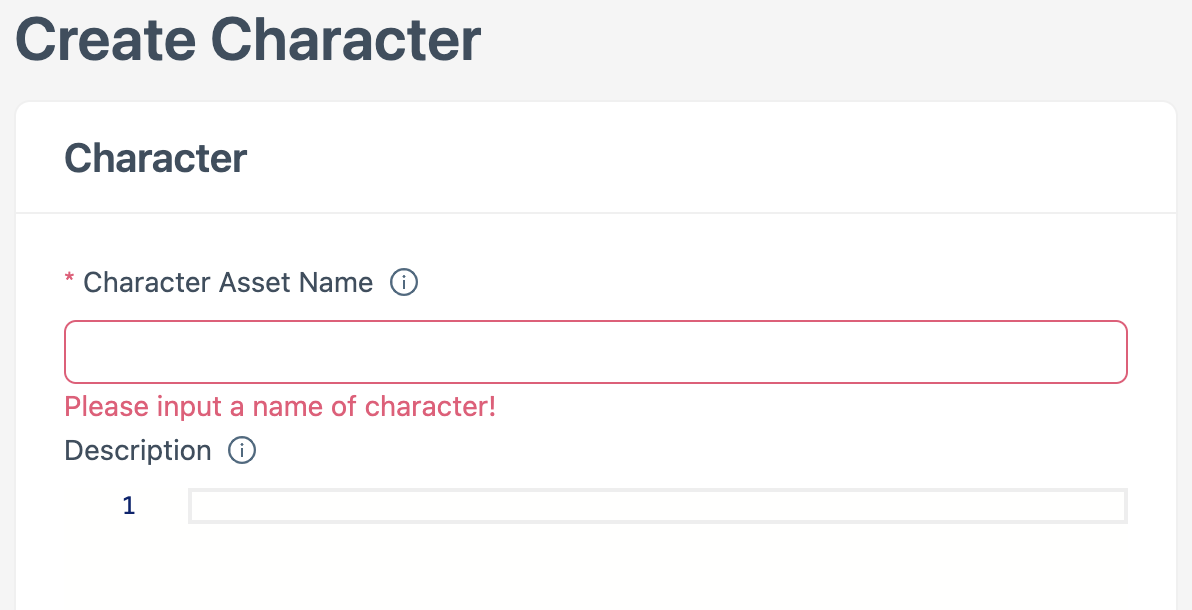Image resolution: width=1192 pixels, height=610 pixels.
Task: Click inside the Description editor line
Action: pos(657,505)
